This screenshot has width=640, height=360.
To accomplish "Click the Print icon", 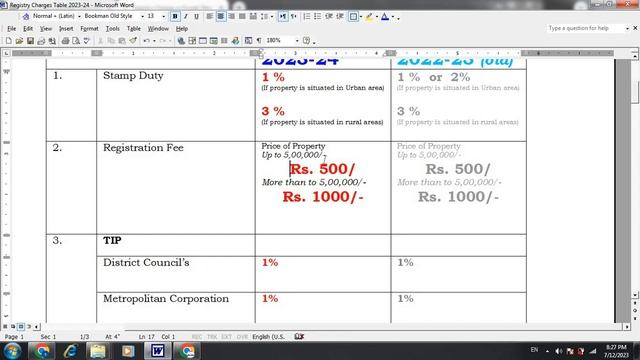I will pyautogui.click(x=65, y=40).
